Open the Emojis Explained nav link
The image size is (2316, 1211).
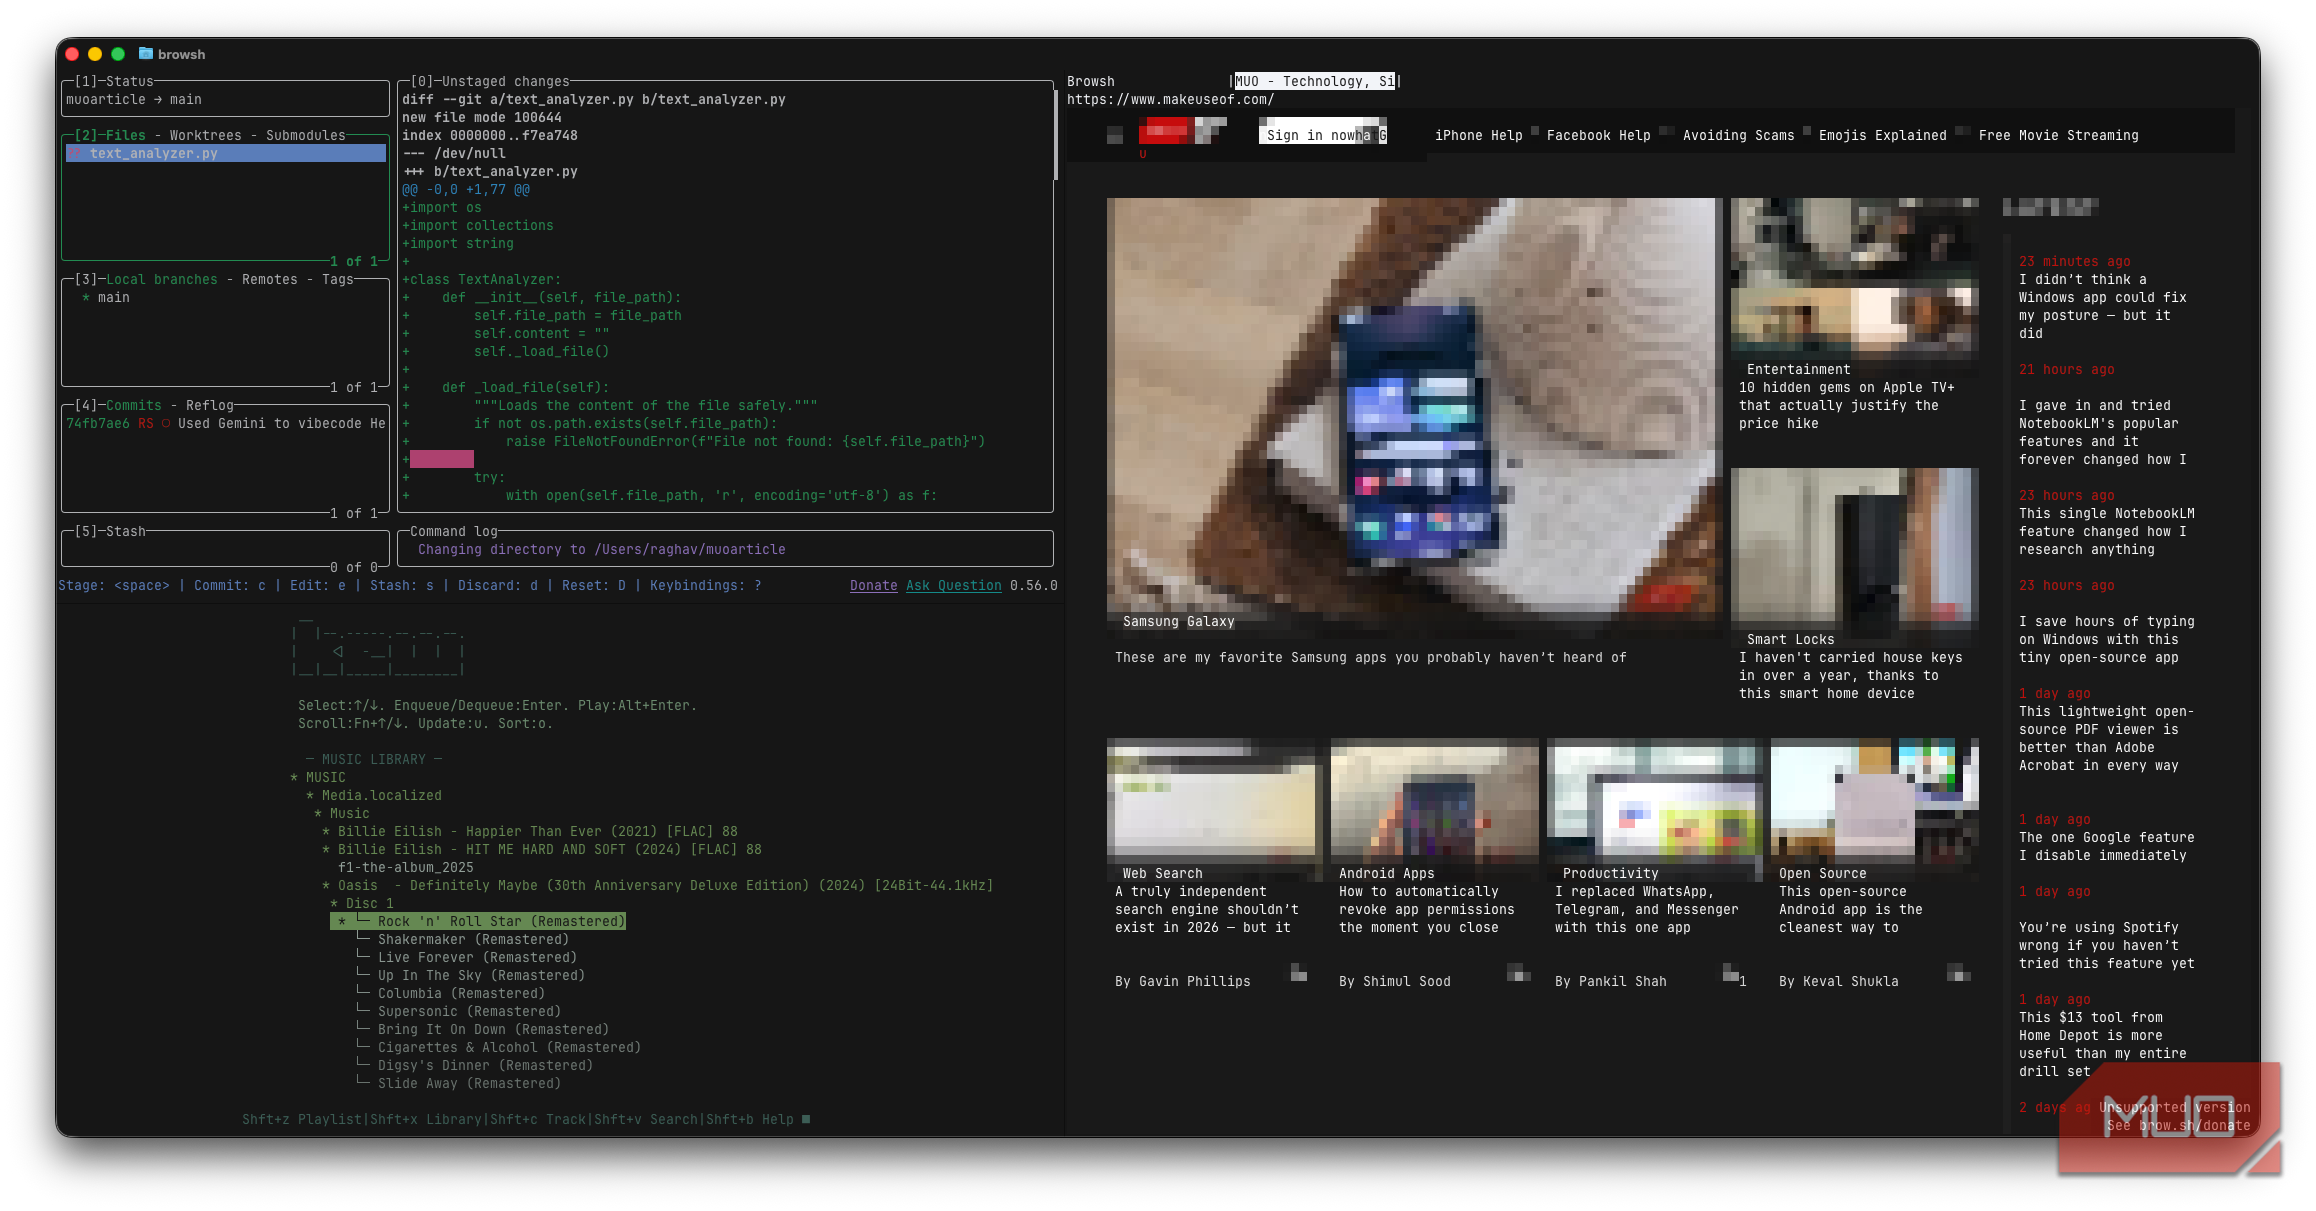point(1882,135)
